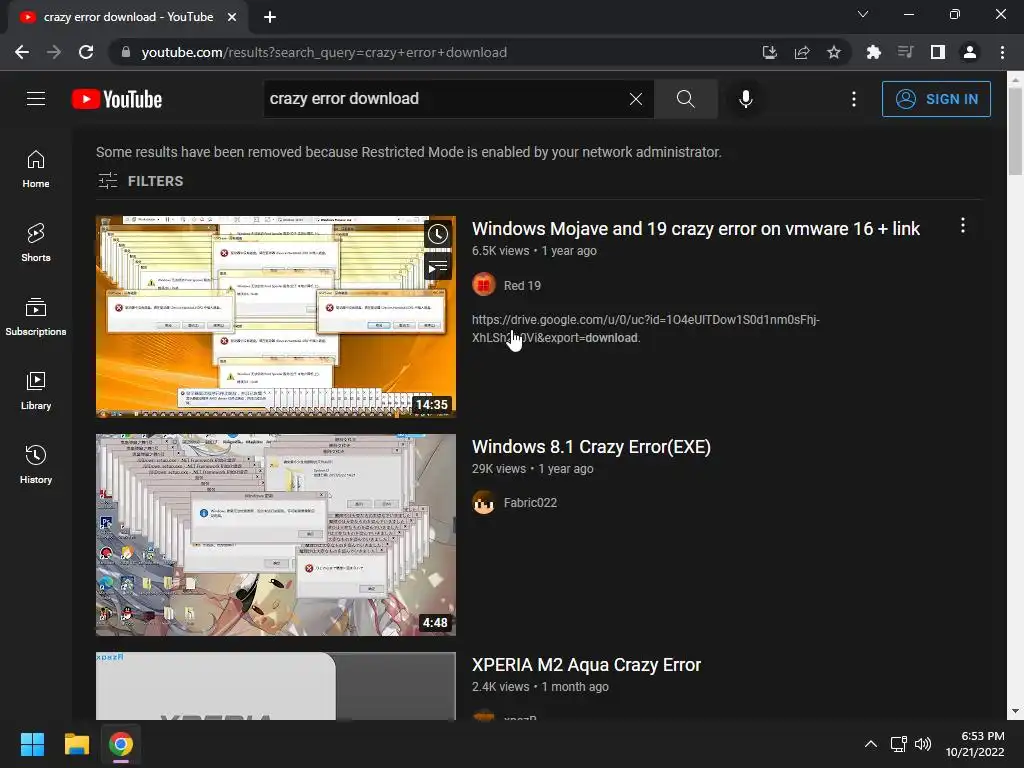Open File Explorer from taskbar
The width and height of the screenshot is (1024, 768).
[76, 744]
